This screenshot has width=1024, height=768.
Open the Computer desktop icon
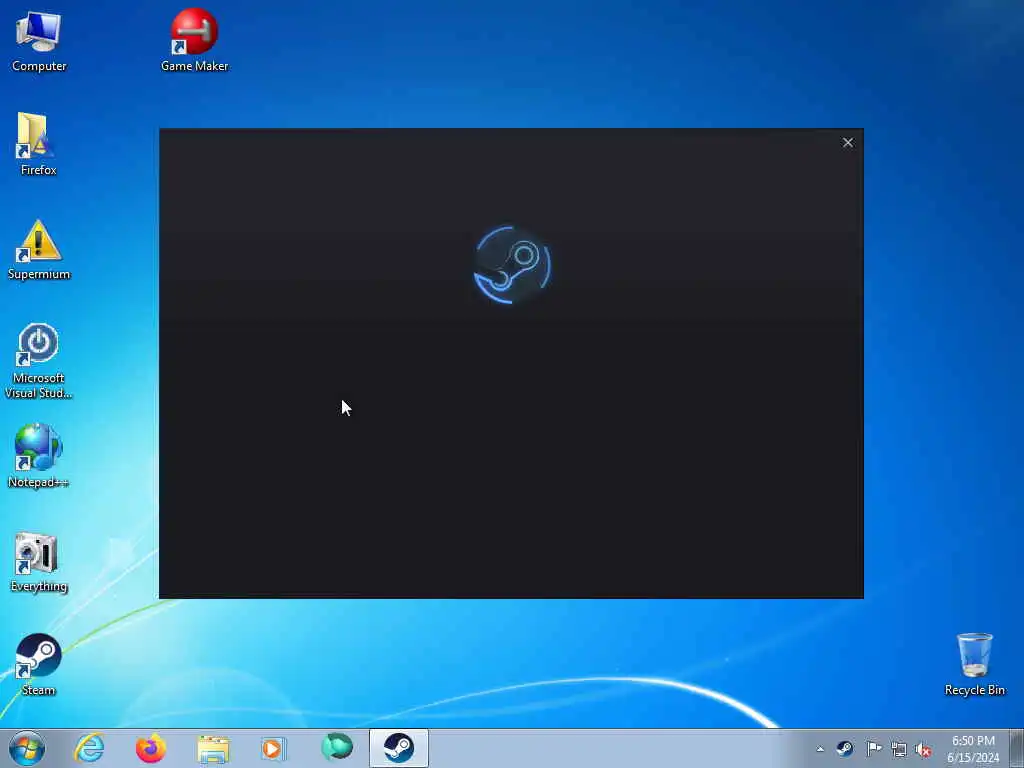point(39,39)
